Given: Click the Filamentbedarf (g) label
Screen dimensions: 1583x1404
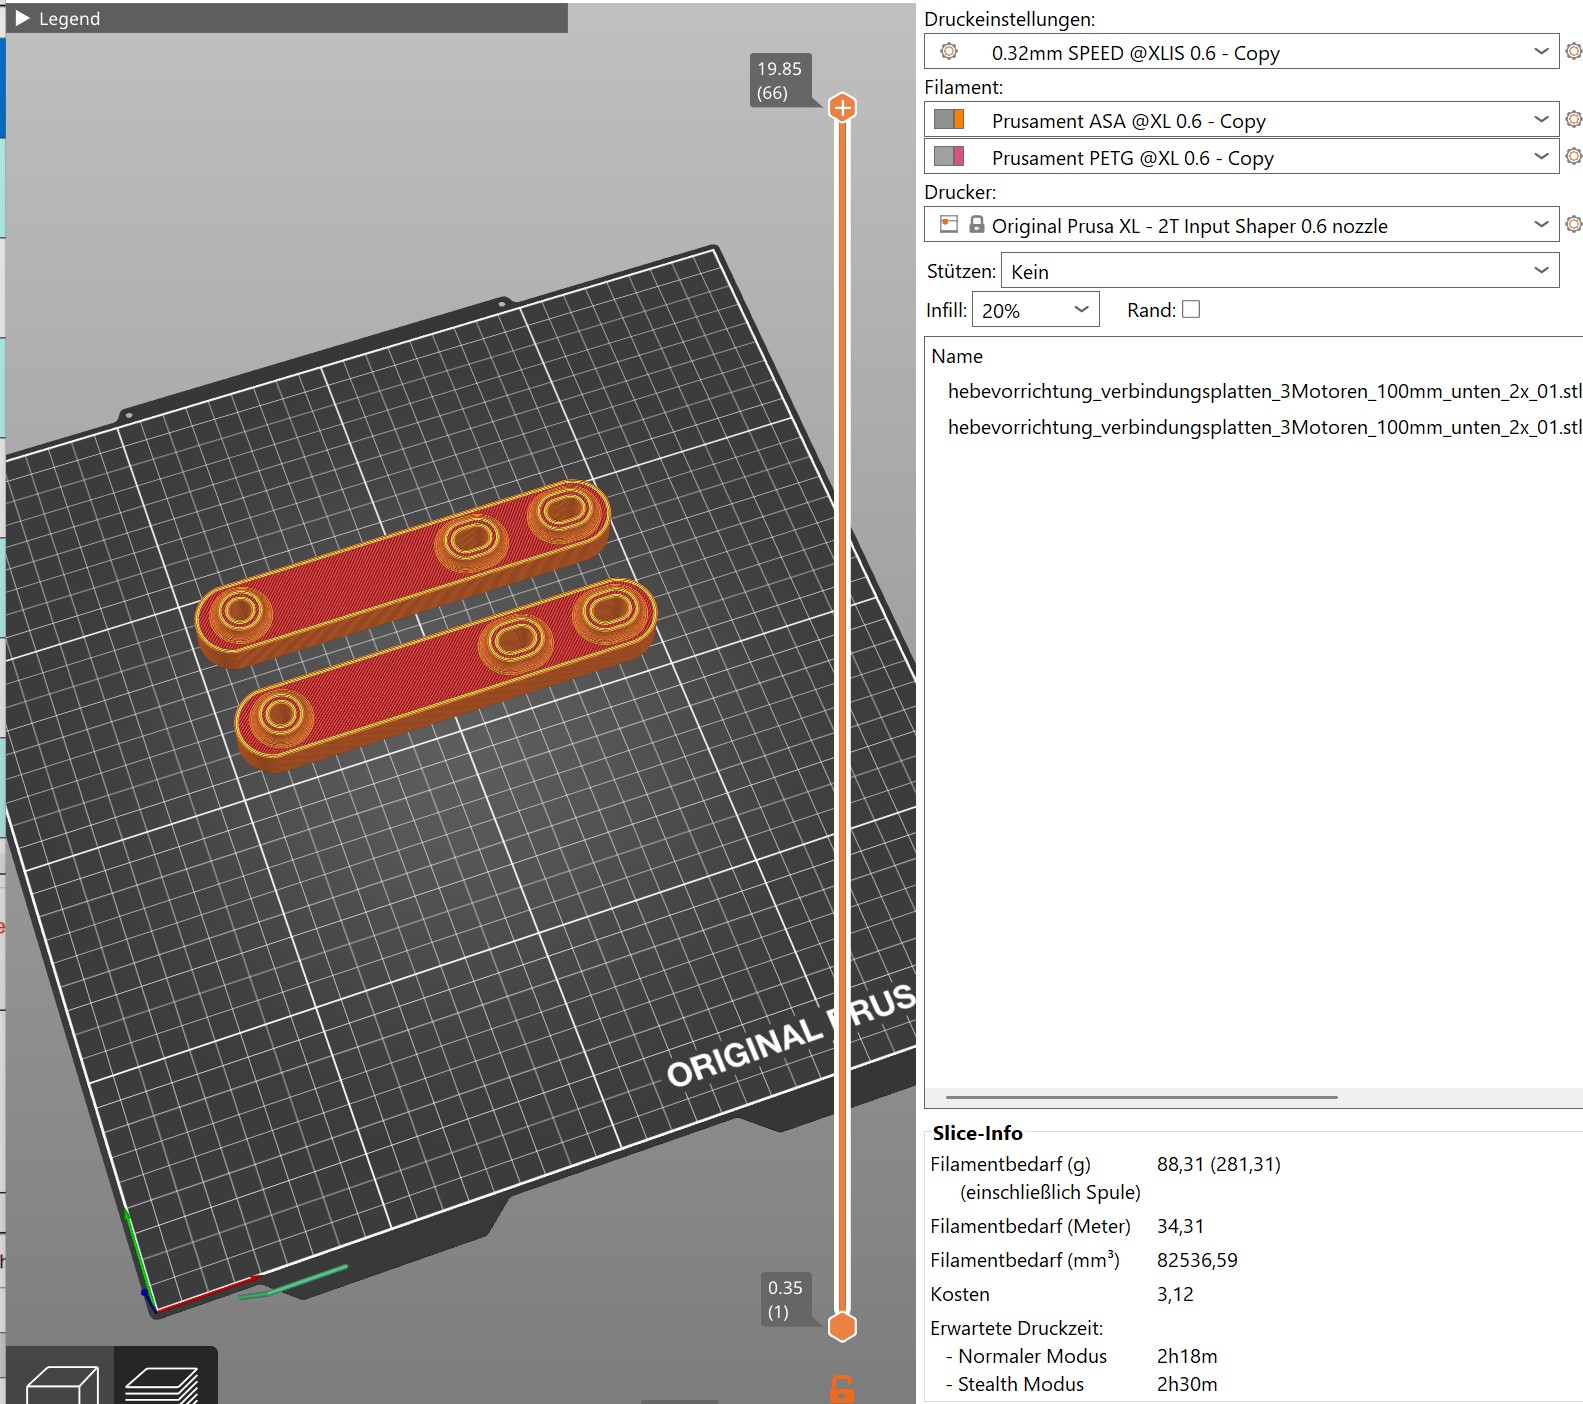Looking at the screenshot, I should 1010,1164.
